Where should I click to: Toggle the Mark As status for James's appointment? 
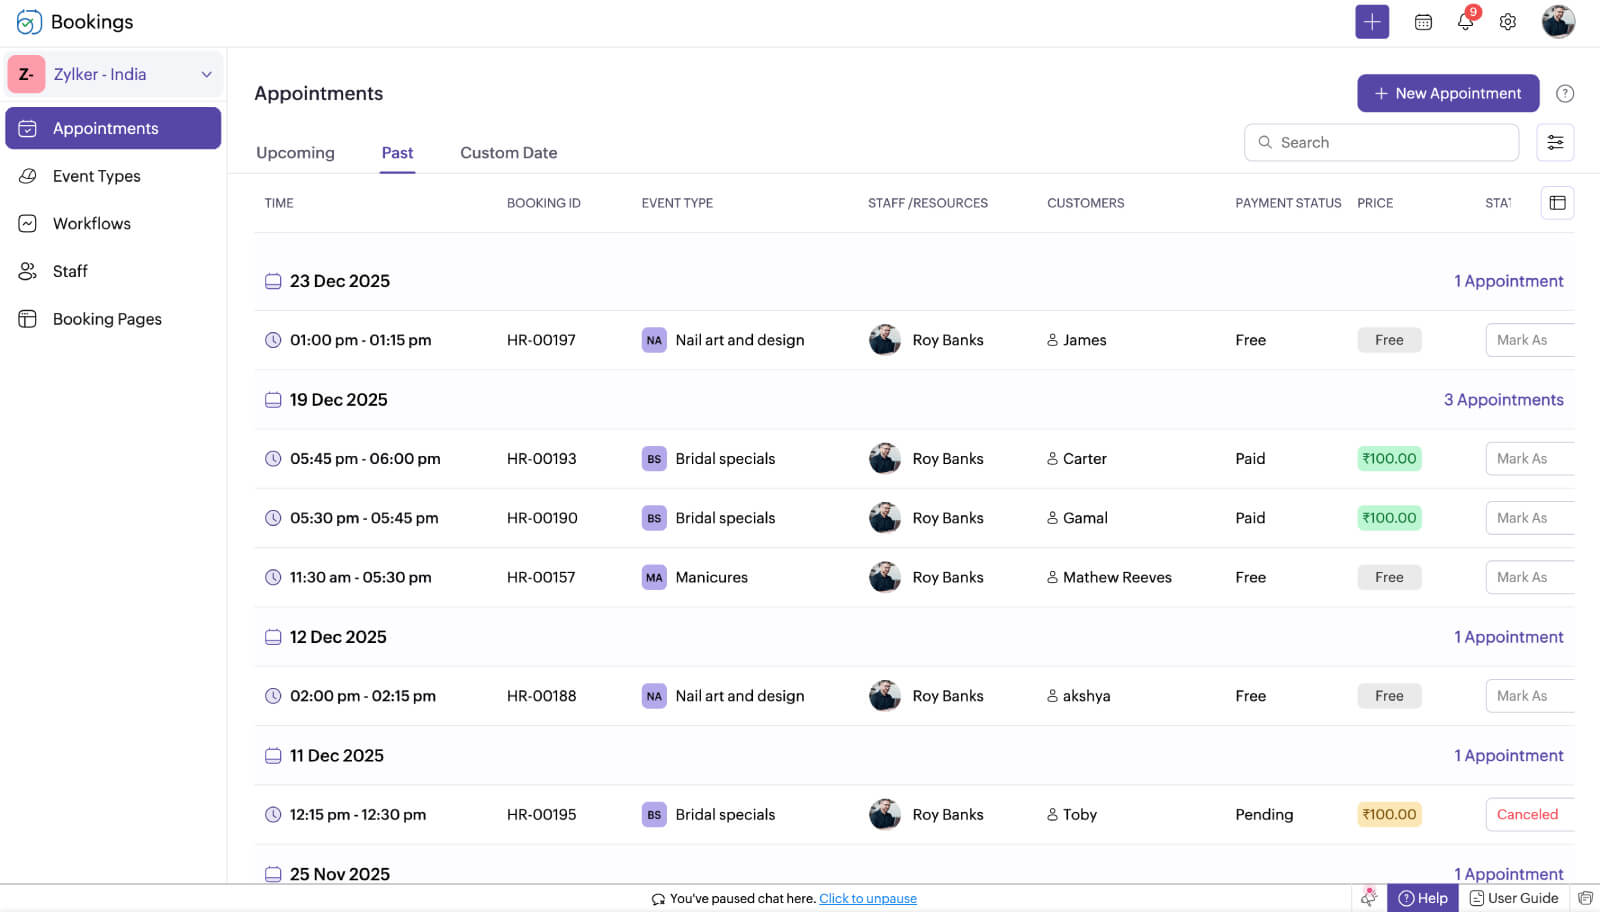pyautogui.click(x=1527, y=339)
